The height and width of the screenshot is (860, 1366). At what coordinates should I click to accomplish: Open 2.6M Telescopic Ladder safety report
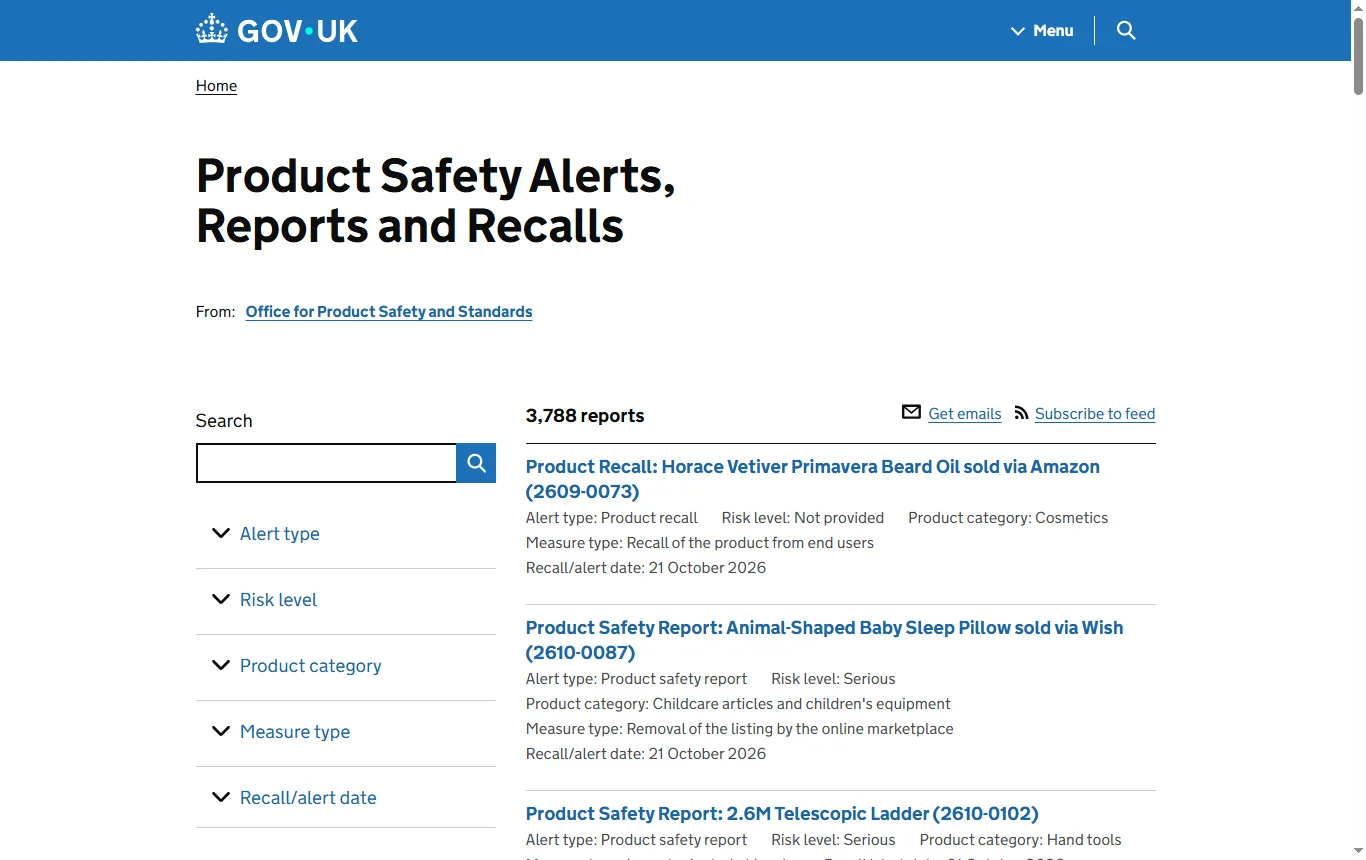(x=782, y=814)
